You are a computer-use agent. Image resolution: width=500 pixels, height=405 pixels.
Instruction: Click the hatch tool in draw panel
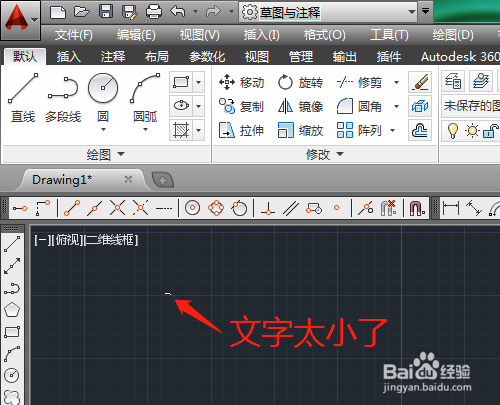(181, 130)
